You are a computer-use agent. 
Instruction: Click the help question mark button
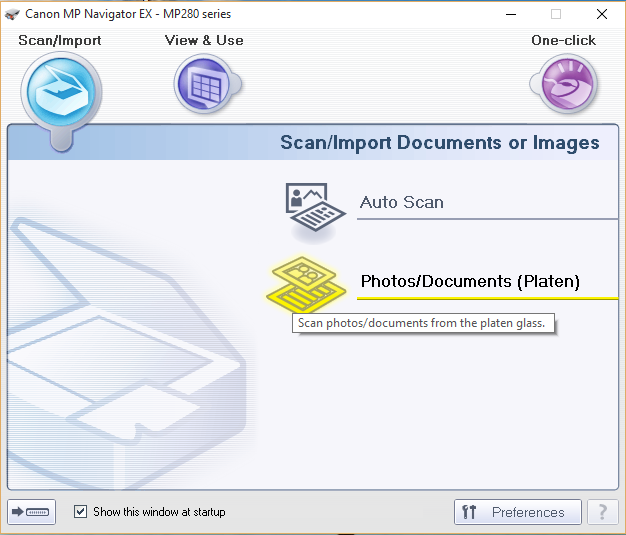(603, 511)
